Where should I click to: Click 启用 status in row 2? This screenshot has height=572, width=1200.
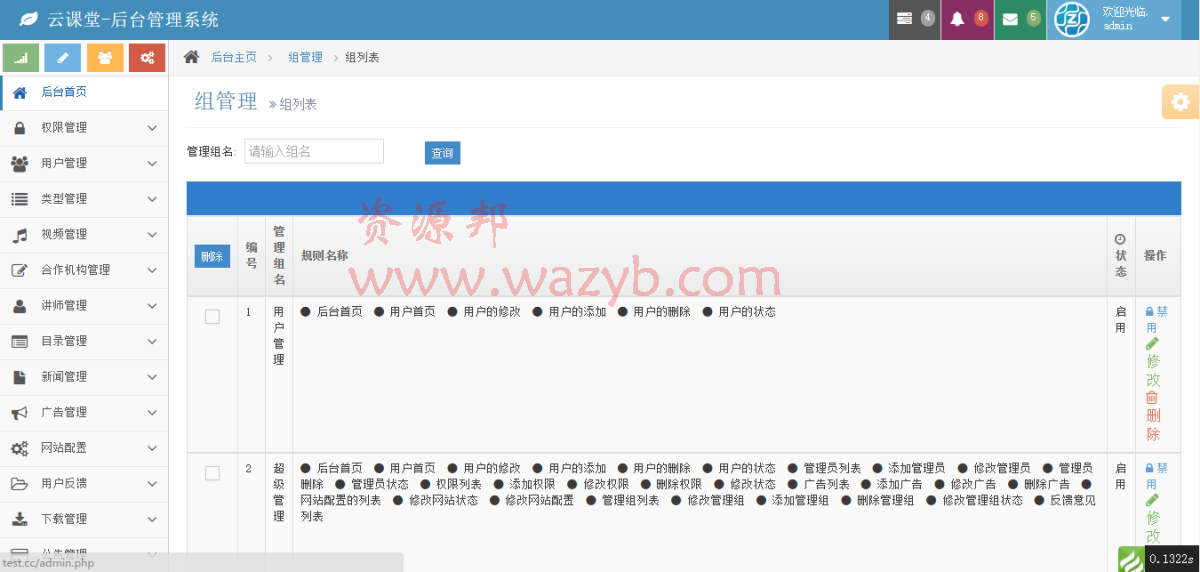1120,475
